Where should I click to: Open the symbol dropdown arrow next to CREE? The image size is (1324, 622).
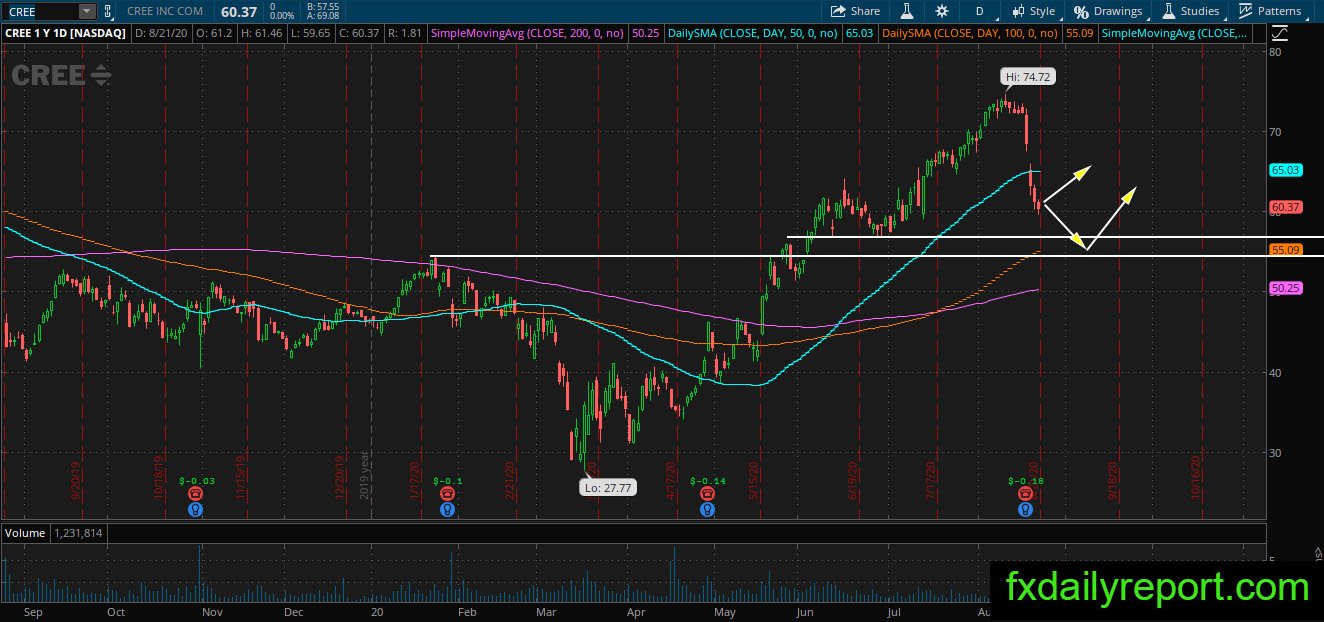point(86,11)
